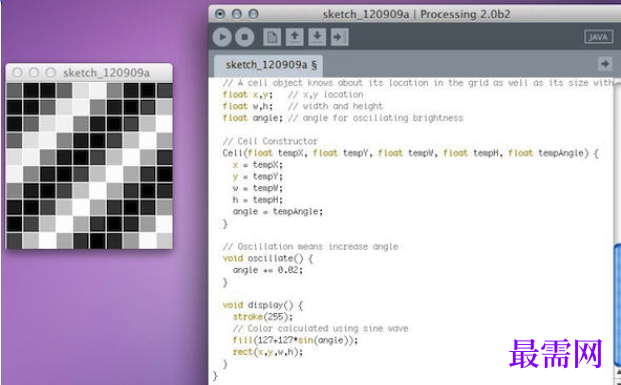Run the sketch with the Play button
The height and width of the screenshot is (385, 621).
[222, 37]
